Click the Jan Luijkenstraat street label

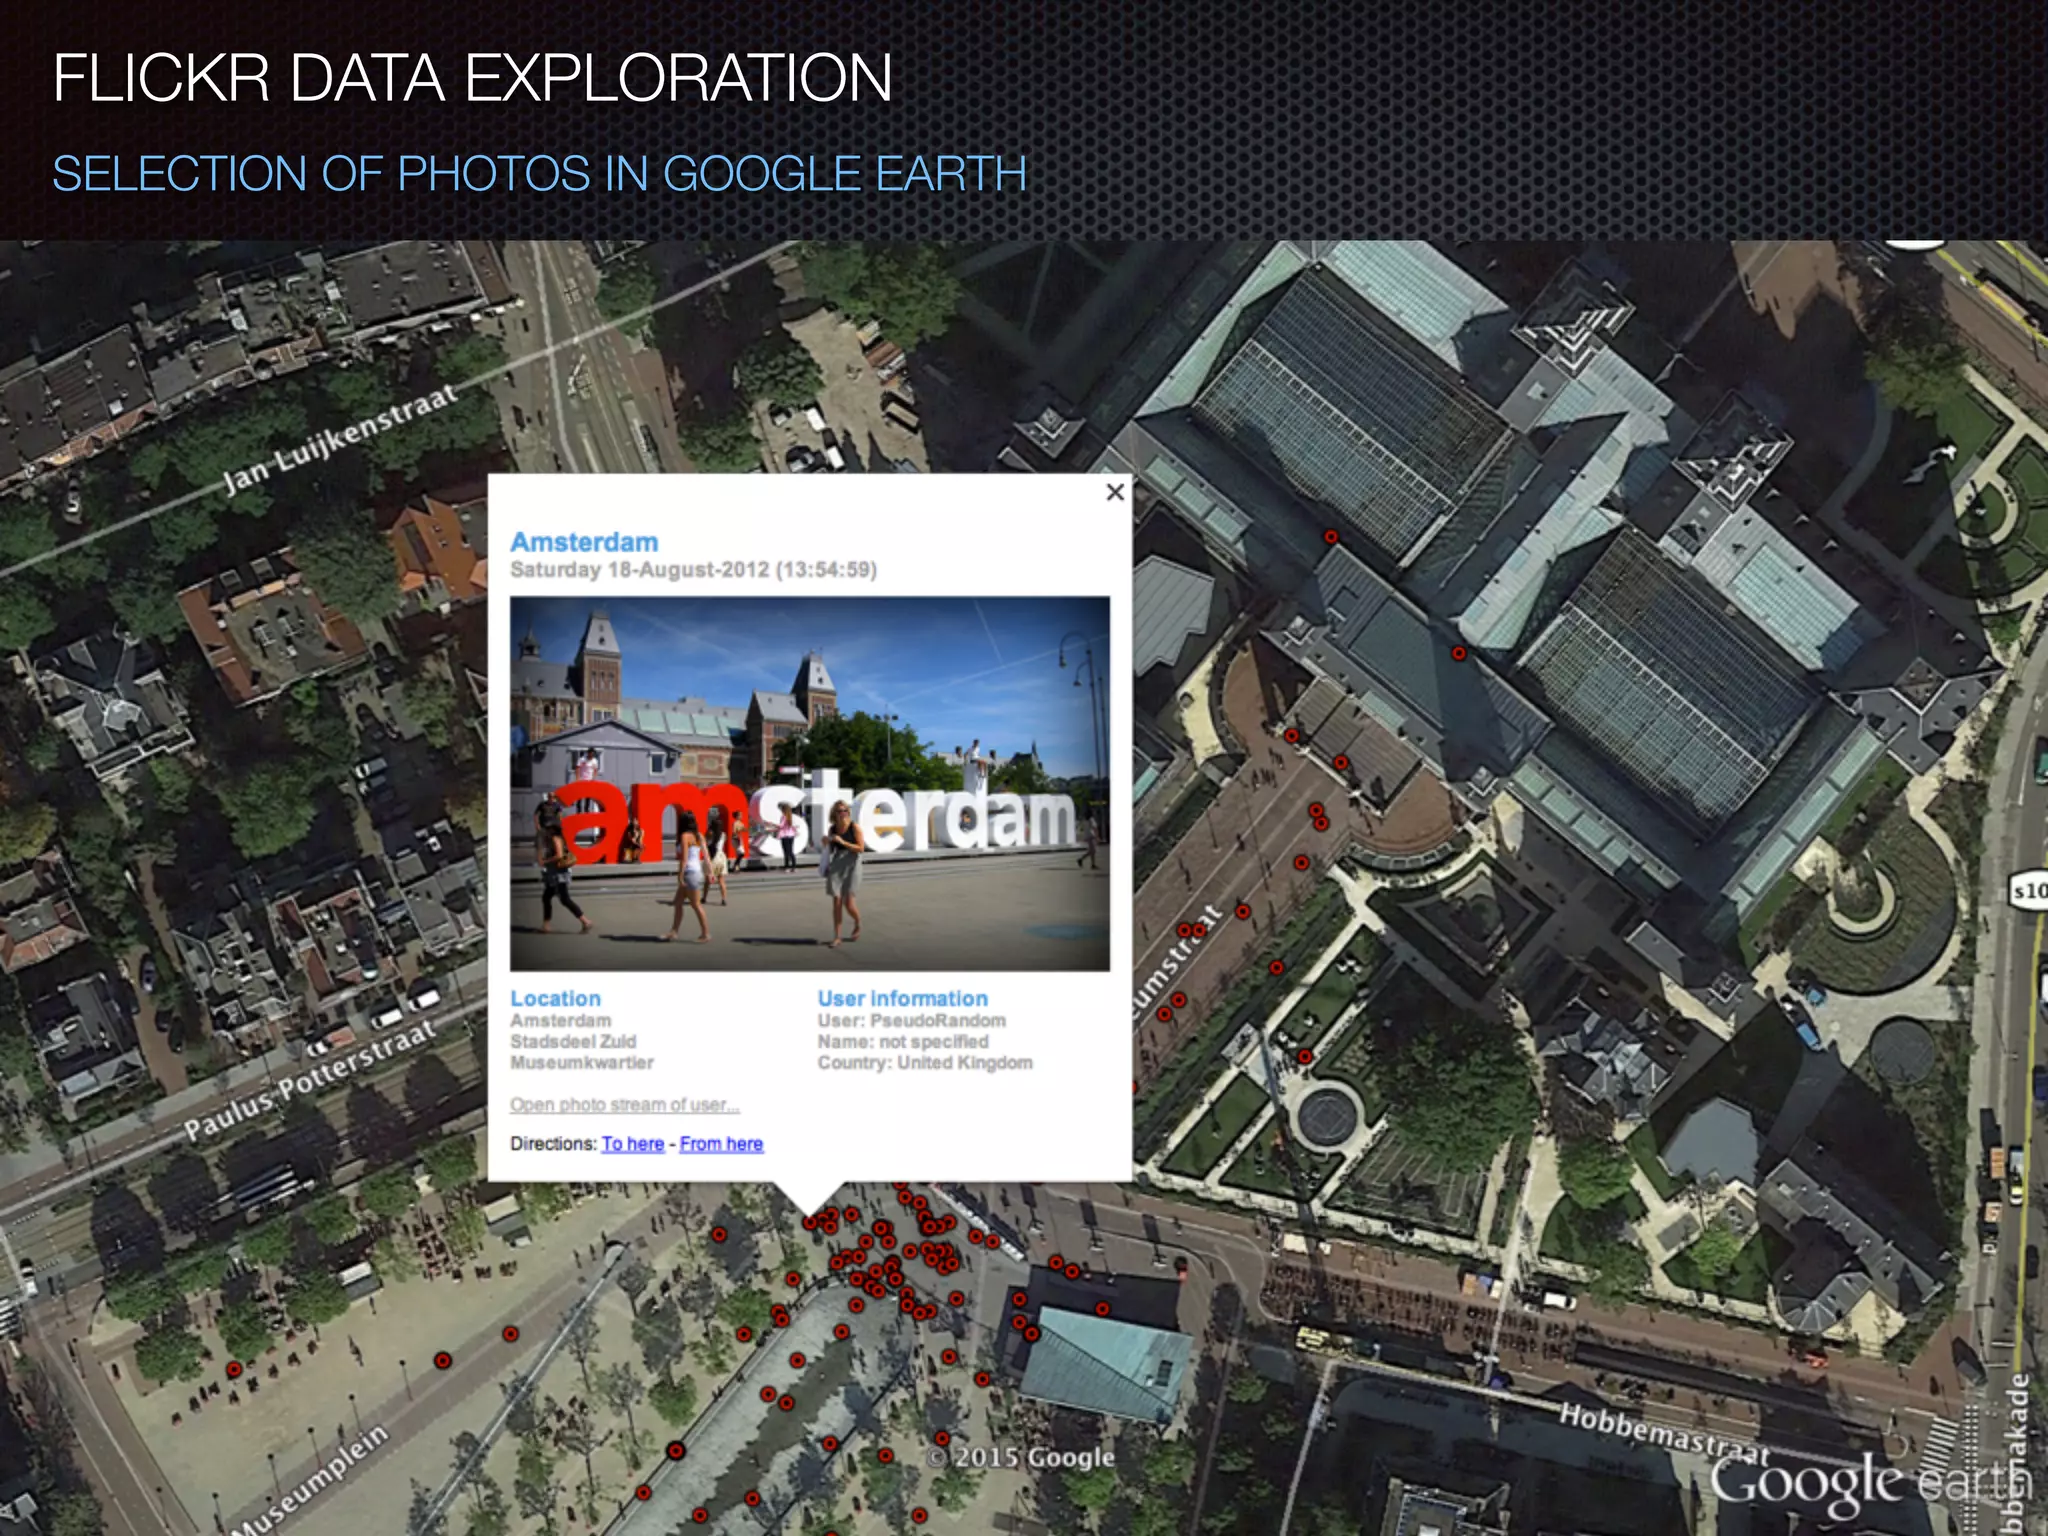pyautogui.click(x=340, y=437)
